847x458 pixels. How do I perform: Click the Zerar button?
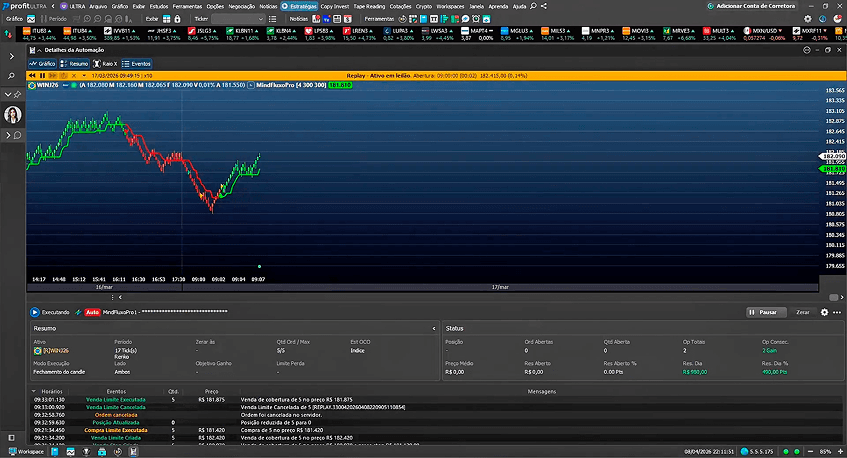(803, 312)
